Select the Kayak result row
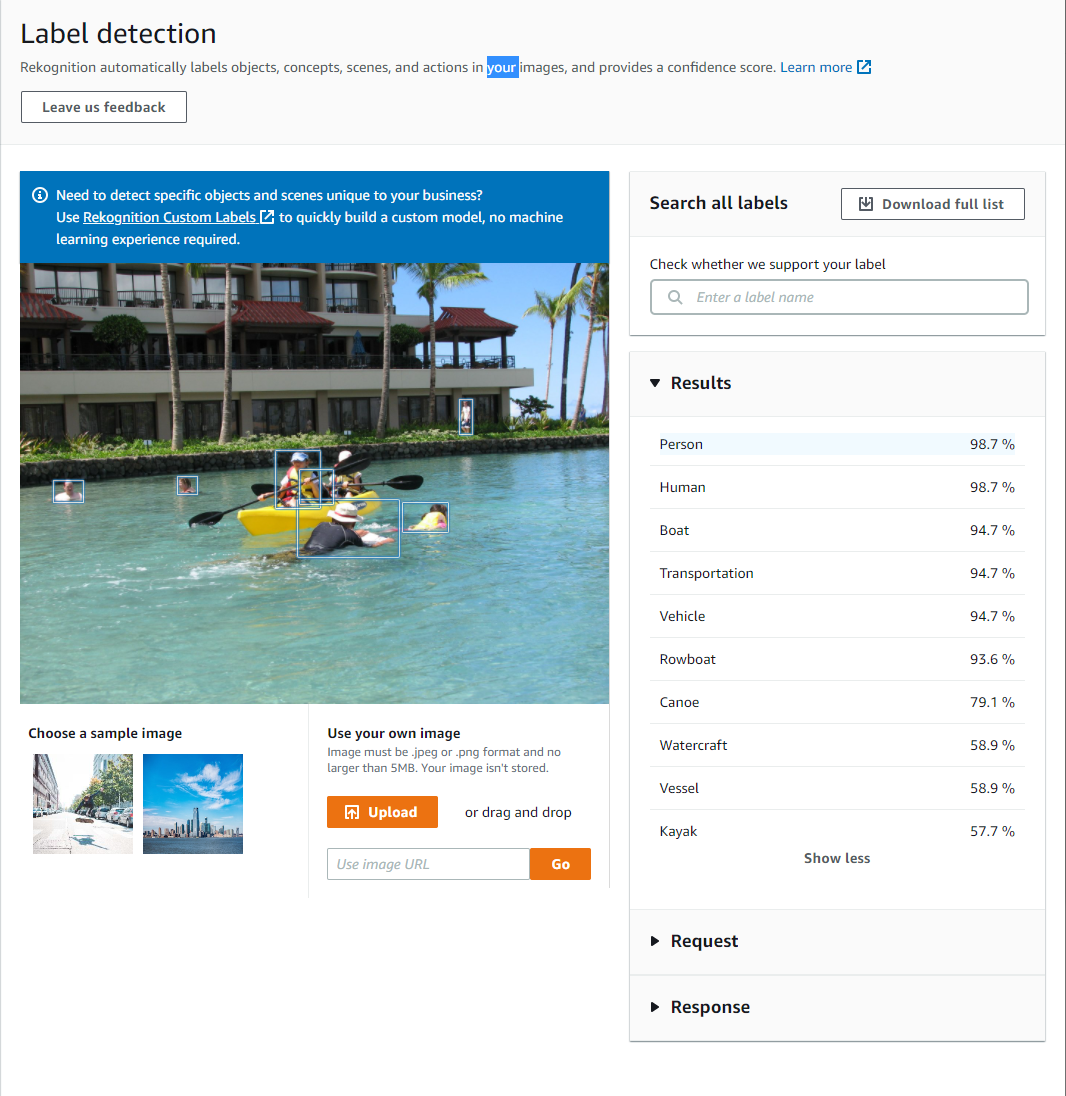The width and height of the screenshot is (1066, 1096). tap(837, 831)
